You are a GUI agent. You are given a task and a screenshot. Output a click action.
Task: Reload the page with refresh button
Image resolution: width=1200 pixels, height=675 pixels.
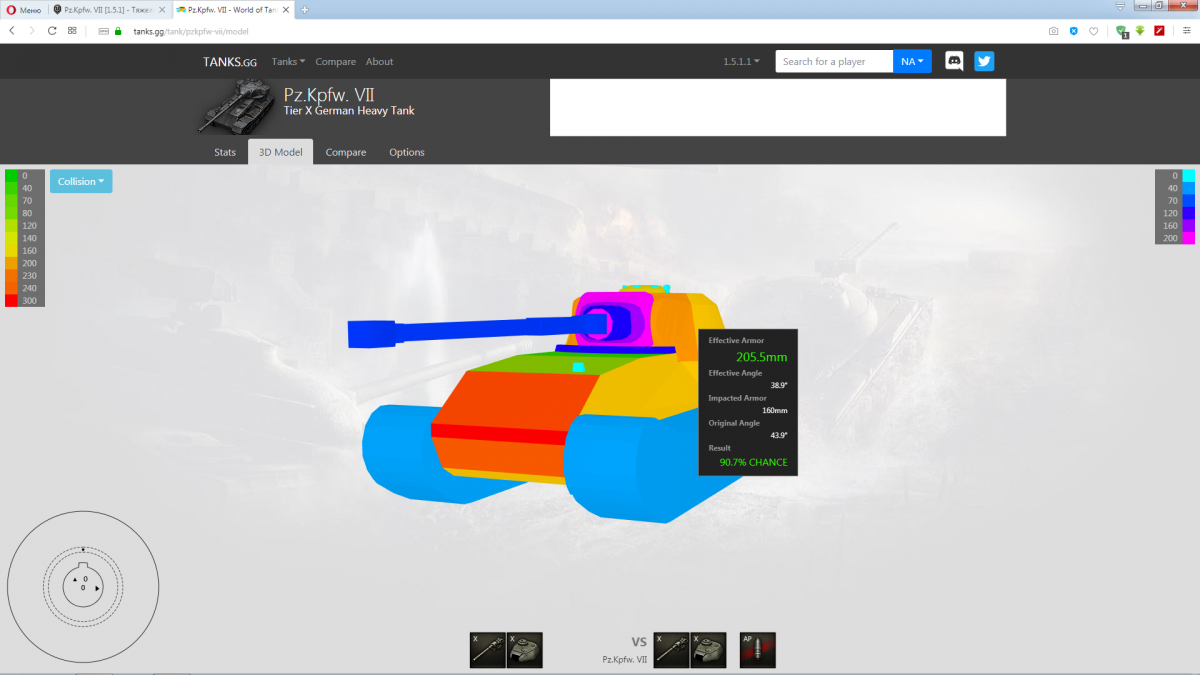click(52, 31)
